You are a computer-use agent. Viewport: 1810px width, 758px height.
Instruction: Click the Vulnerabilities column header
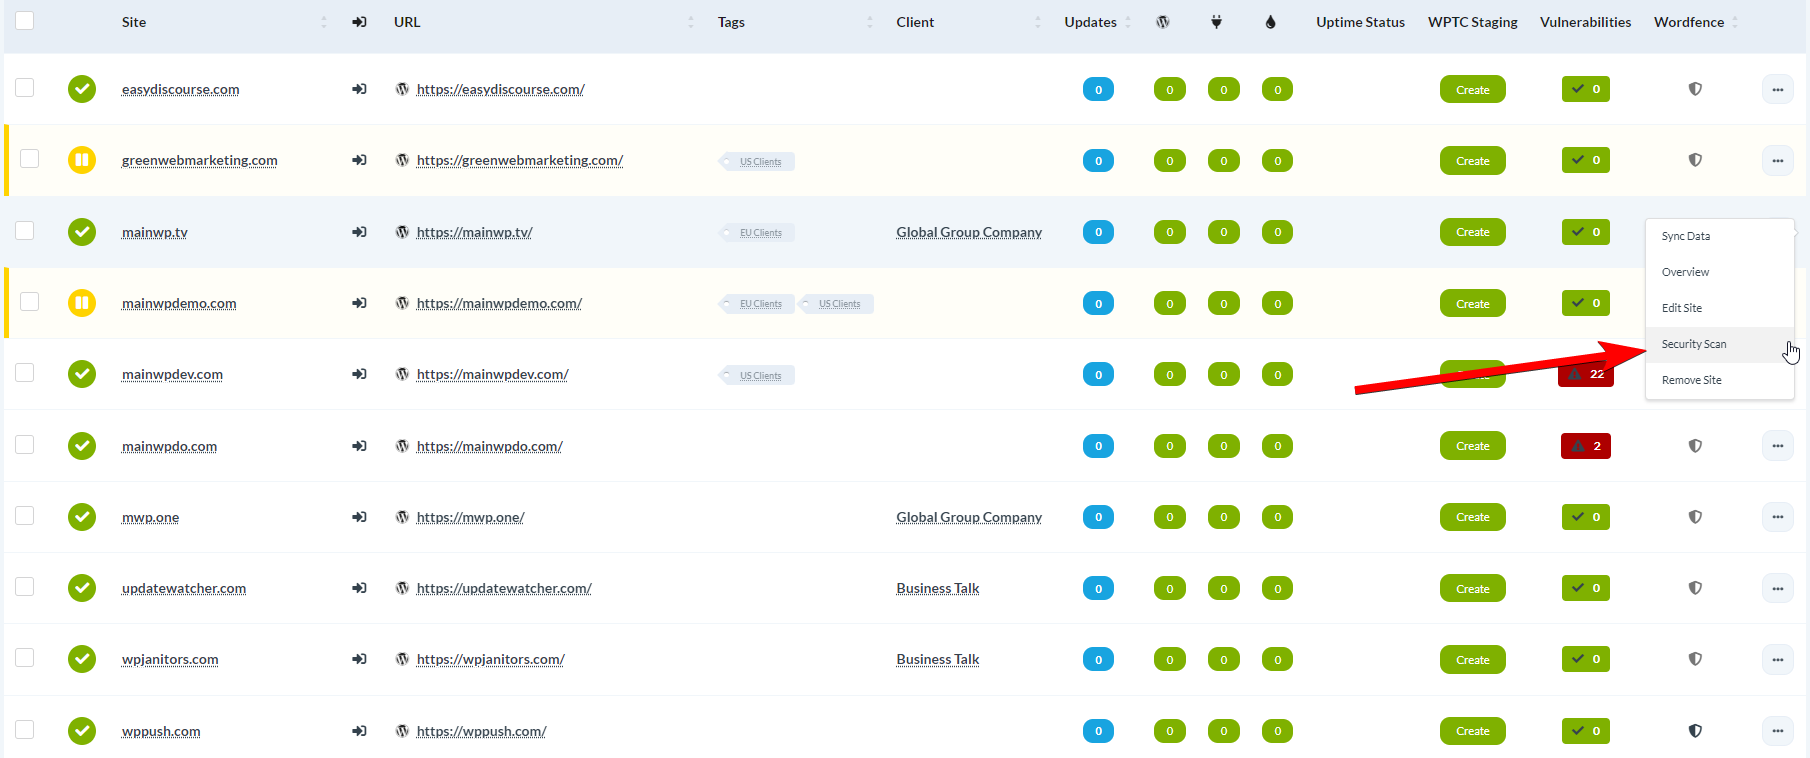click(x=1585, y=22)
